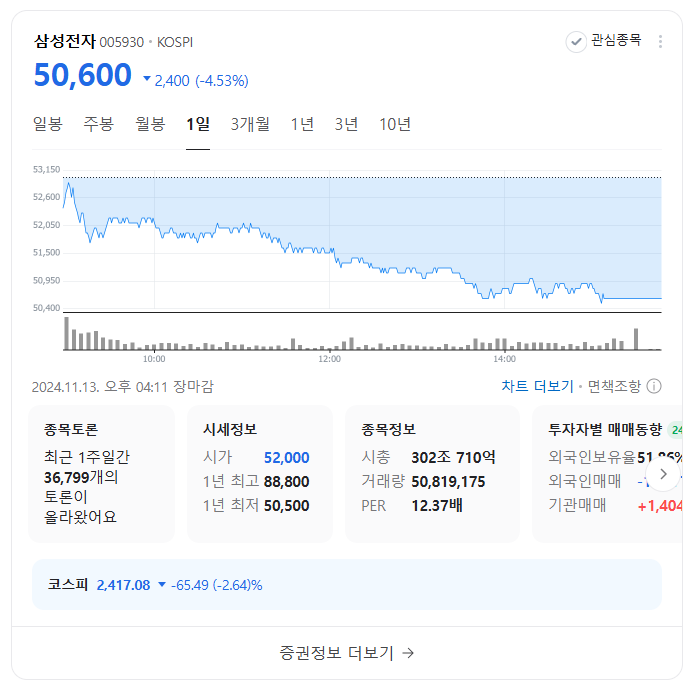Click the arrow beside 증권정보 더보기

pos(408,653)
